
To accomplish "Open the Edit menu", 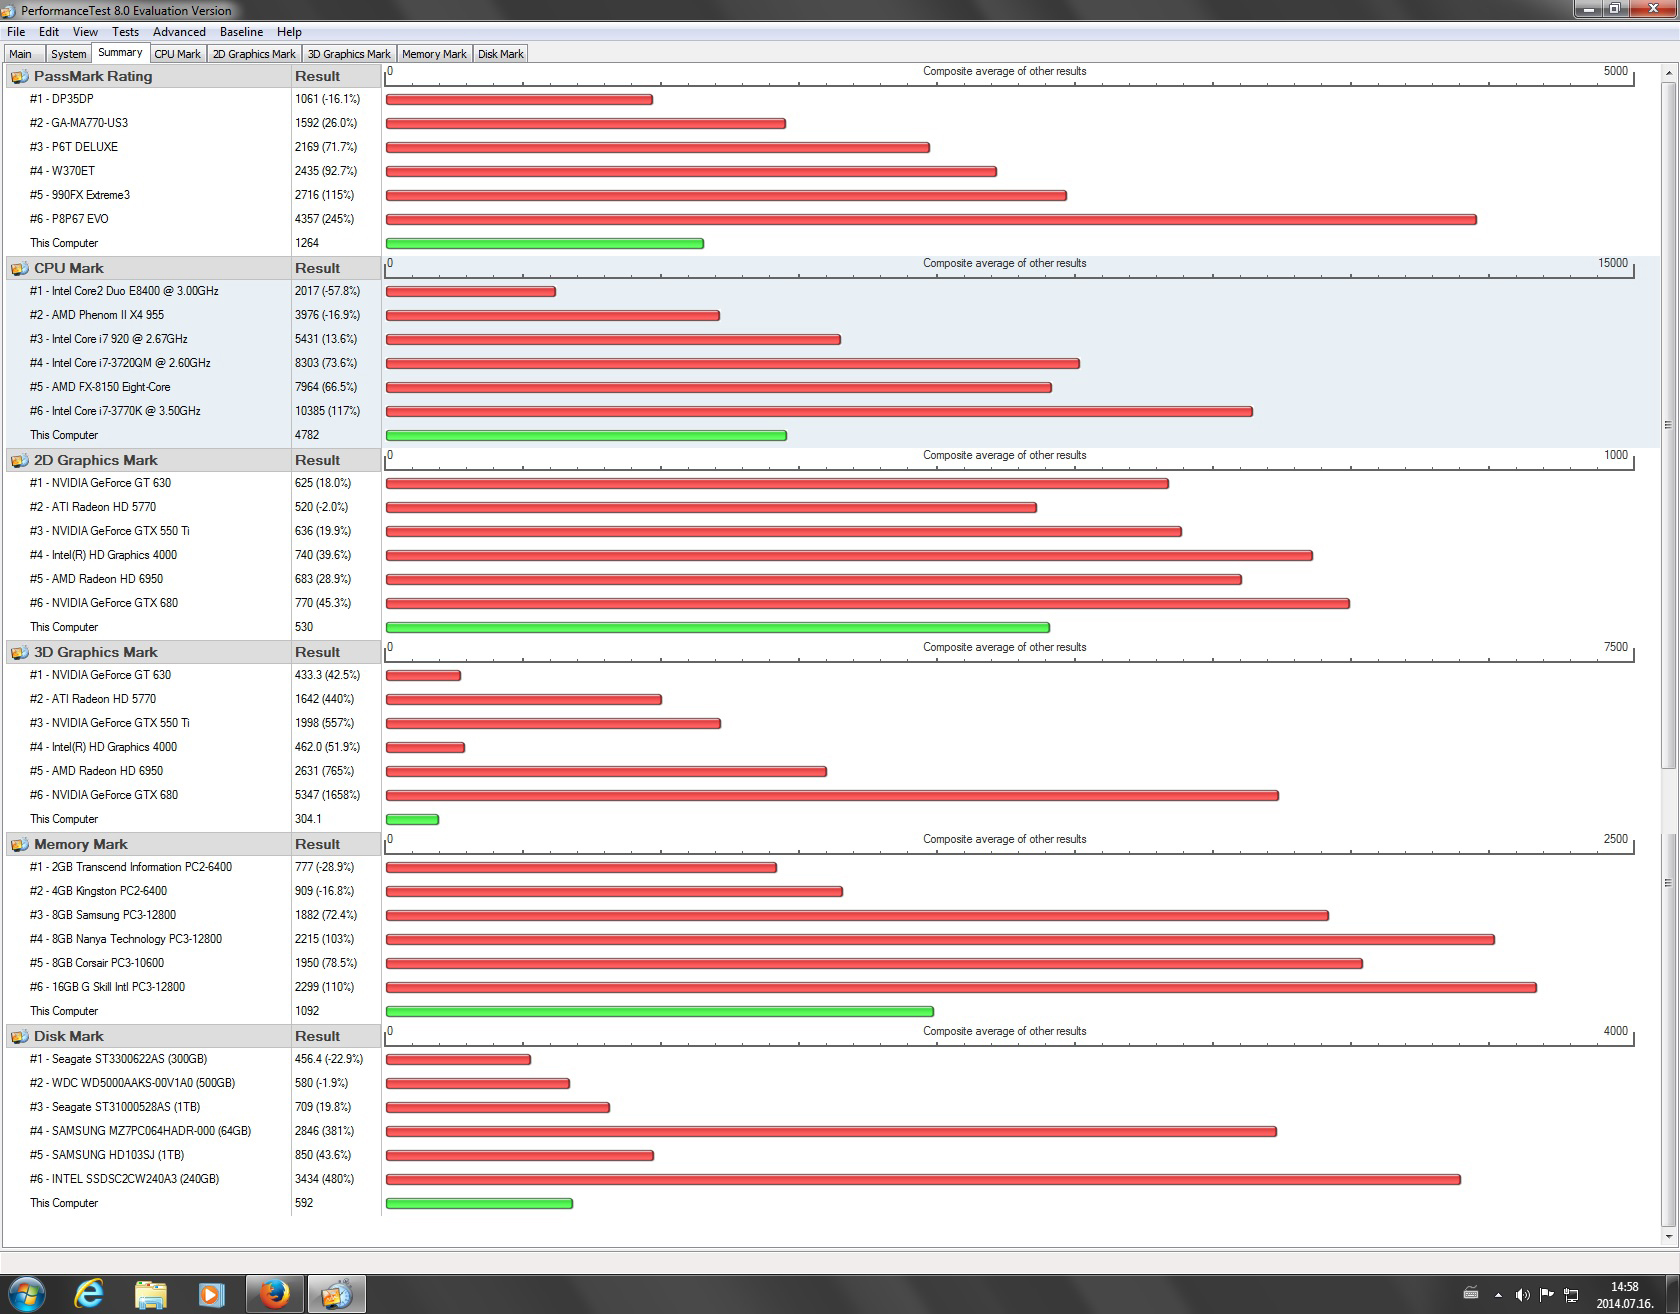I will click(49, 32).
